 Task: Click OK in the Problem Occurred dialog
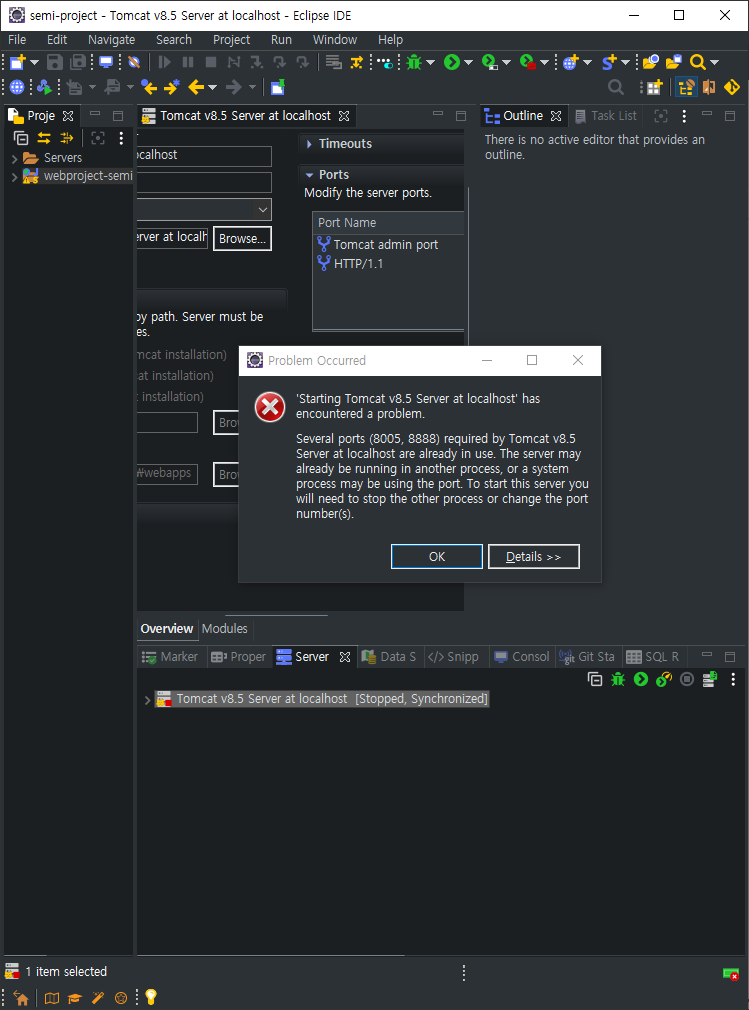(437, 557)
